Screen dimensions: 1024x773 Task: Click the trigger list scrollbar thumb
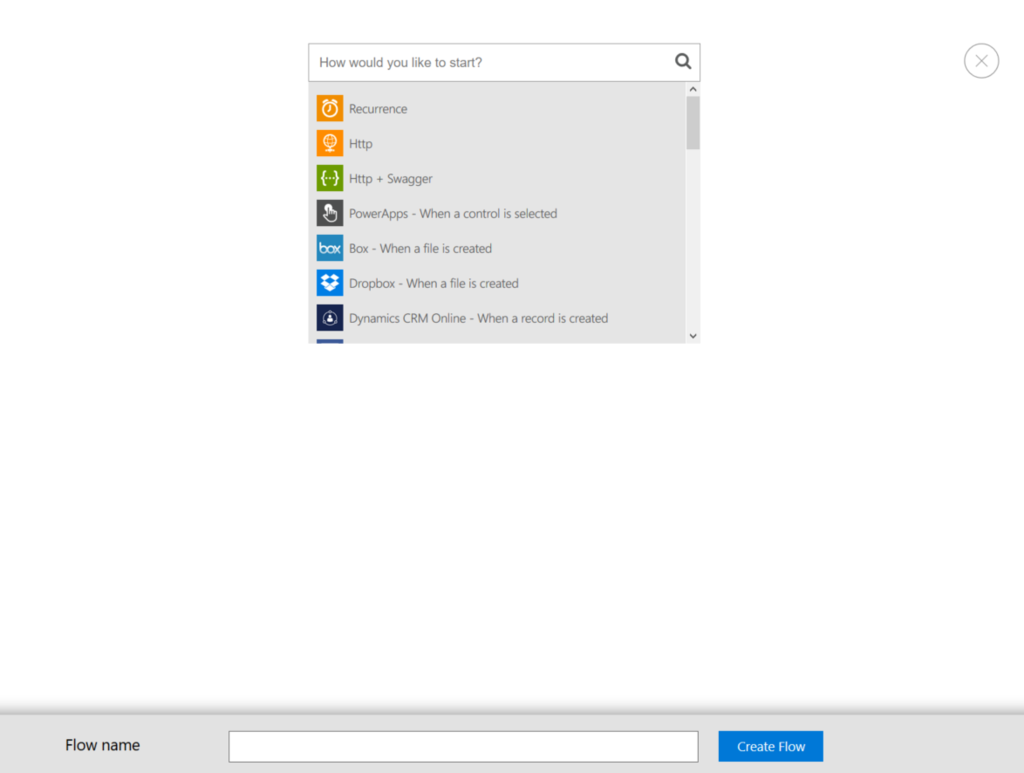pyautogui.click(x=693, y=123)
